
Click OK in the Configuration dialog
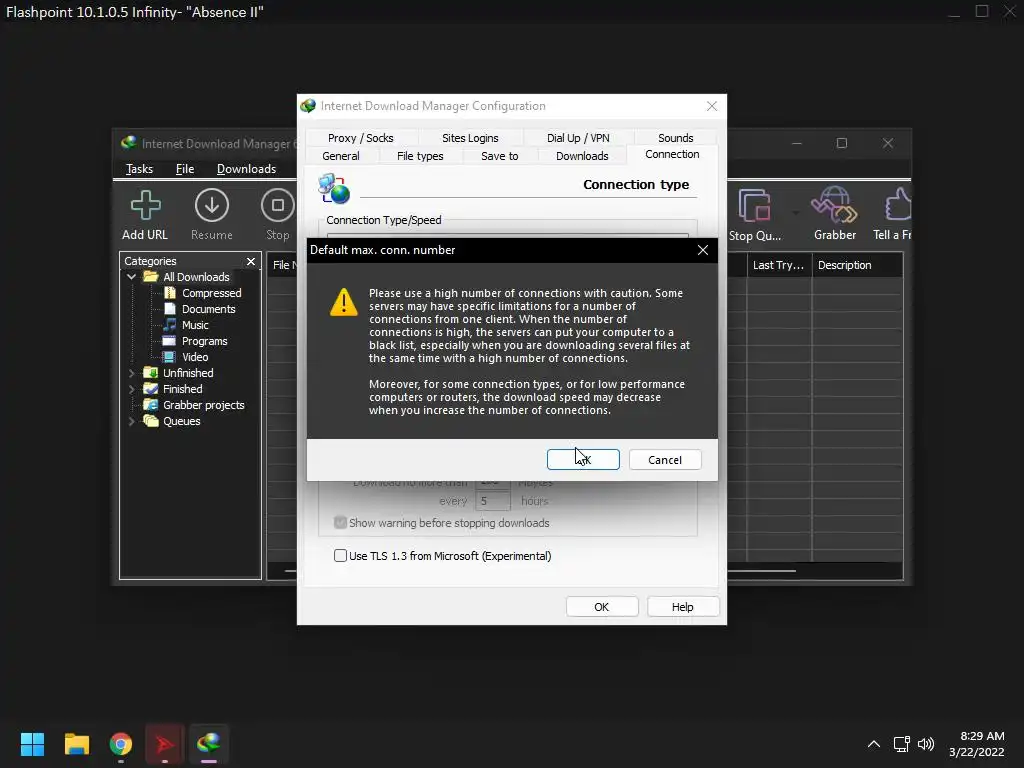pos(601,607)
